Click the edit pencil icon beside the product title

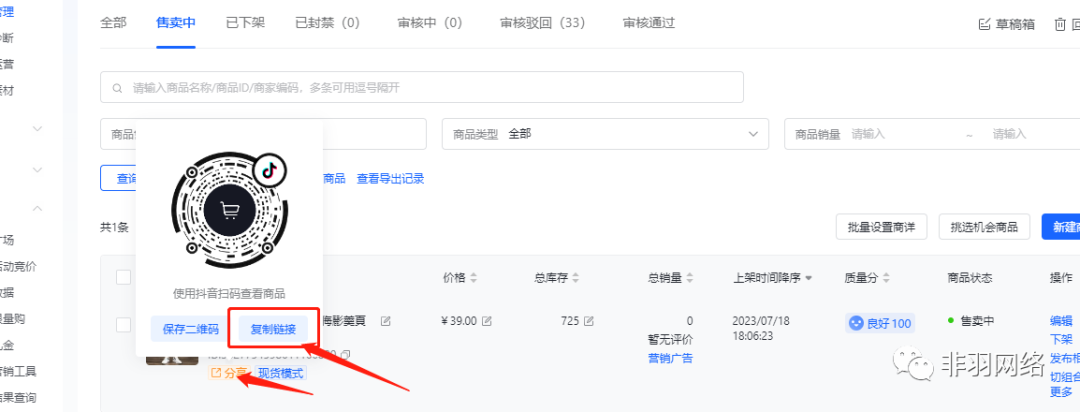(x=386, y=321)
